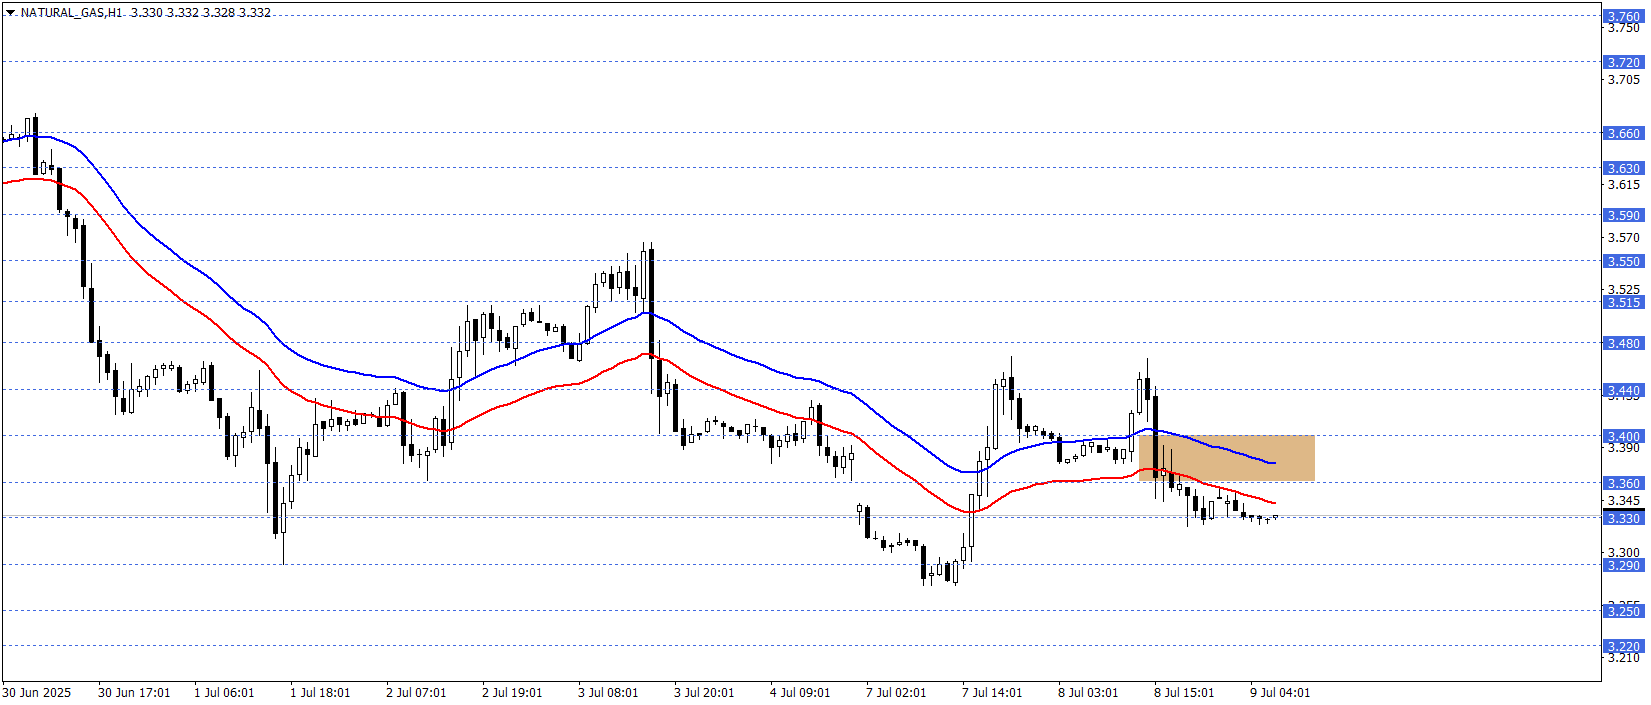Image resolution: width=1651 pixels, height=705 pixels.
Task: Click the 30 Jun 17:01 time label
Action: tap(134, 692)
